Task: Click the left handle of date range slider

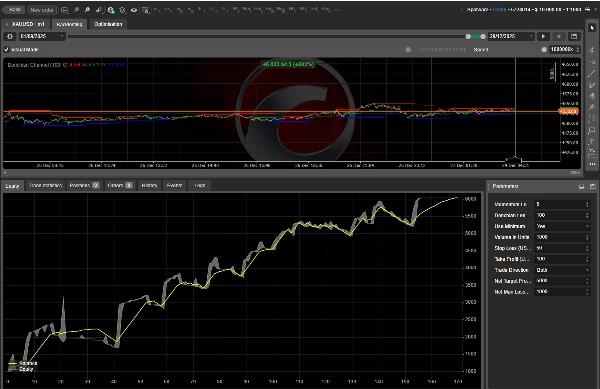Action: 468,36
